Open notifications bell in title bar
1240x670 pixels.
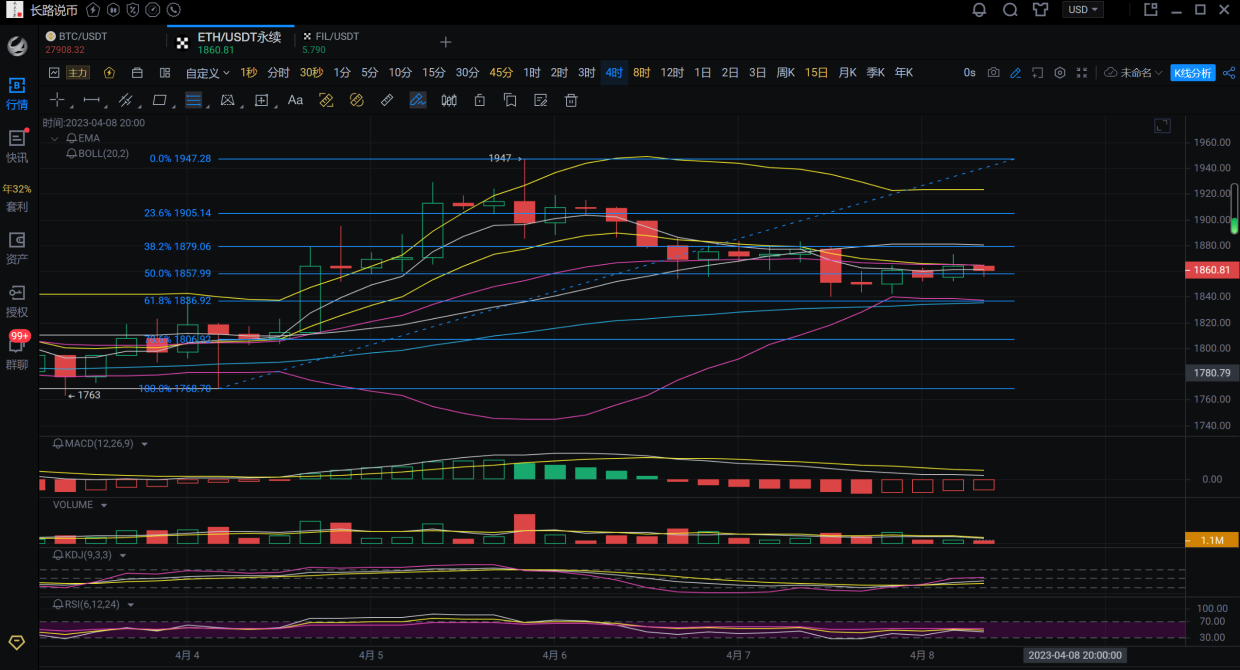coord(979,10)
